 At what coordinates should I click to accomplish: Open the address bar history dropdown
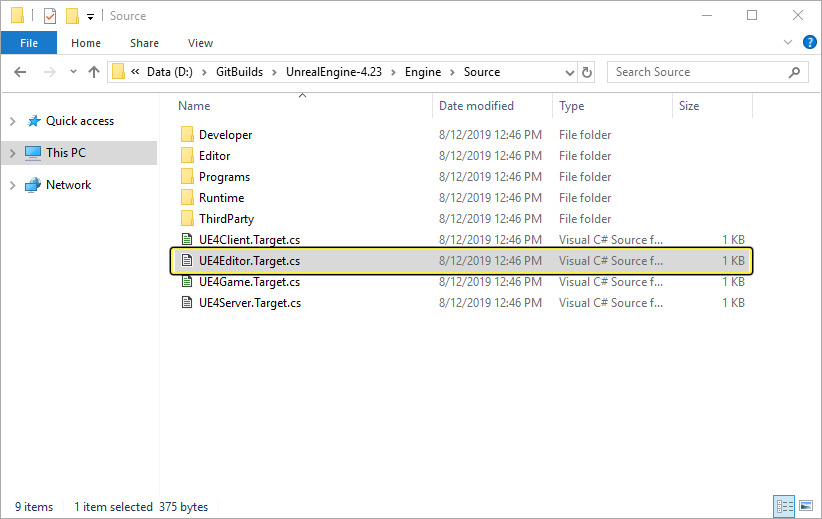pos(569,72)
